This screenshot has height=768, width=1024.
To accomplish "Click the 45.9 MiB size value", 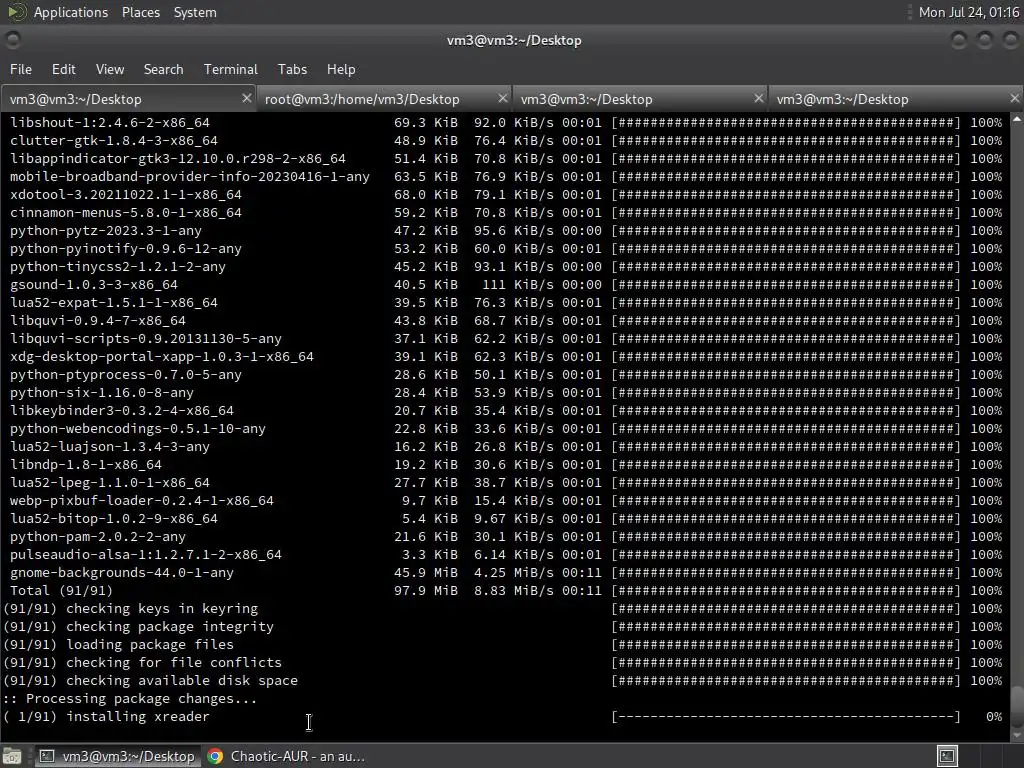I will (x=426, y=572).
